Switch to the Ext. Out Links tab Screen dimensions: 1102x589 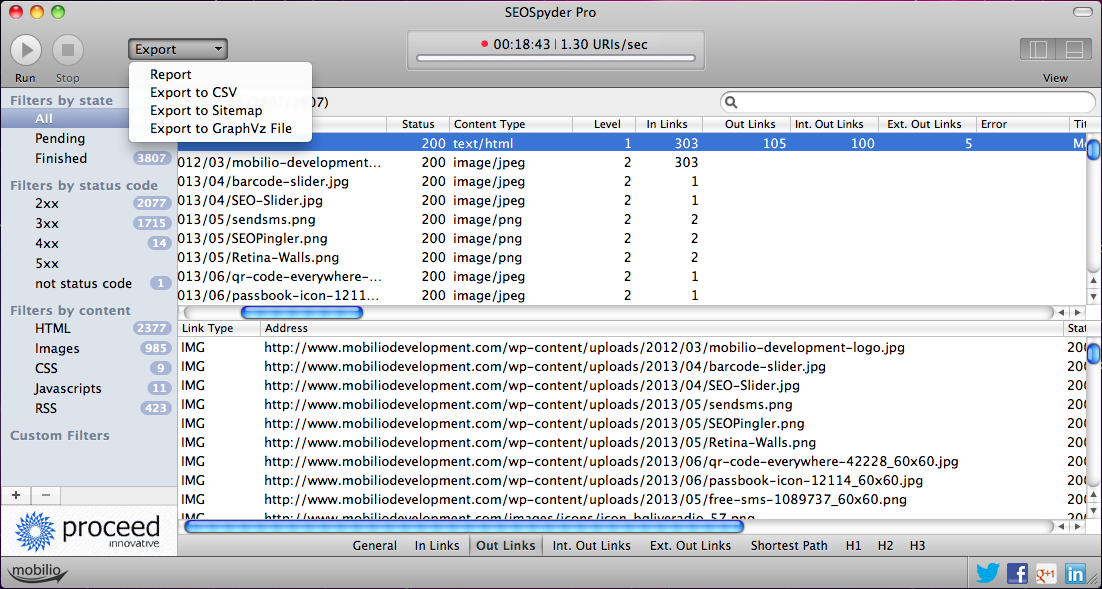point(690,545)
